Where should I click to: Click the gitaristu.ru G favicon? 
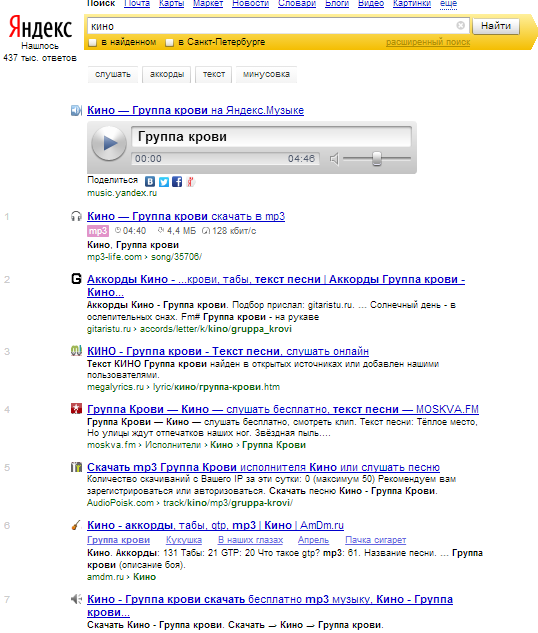pyautogui.click(x=76, y=279)
